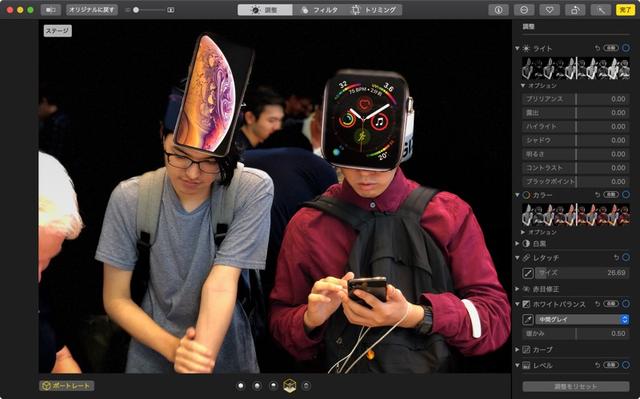Image resolution: width=640 pixels, height=399 pixels.
Task: Collapse the カラー (Color) section
Action: [517, 195]
